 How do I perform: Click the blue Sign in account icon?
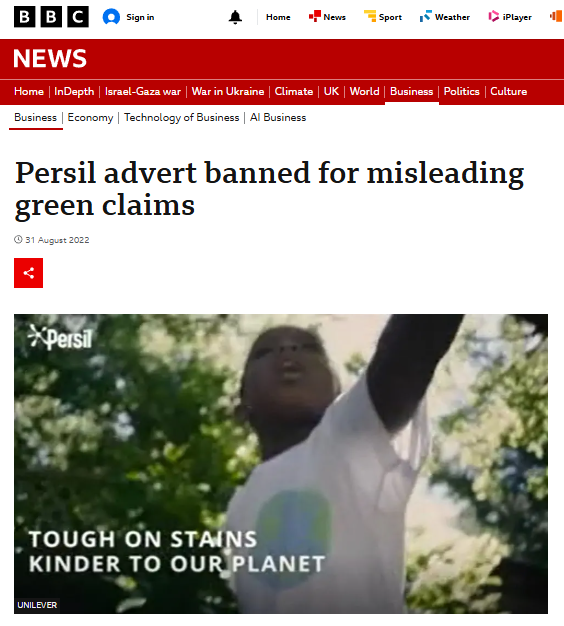(x=111, y=17)
